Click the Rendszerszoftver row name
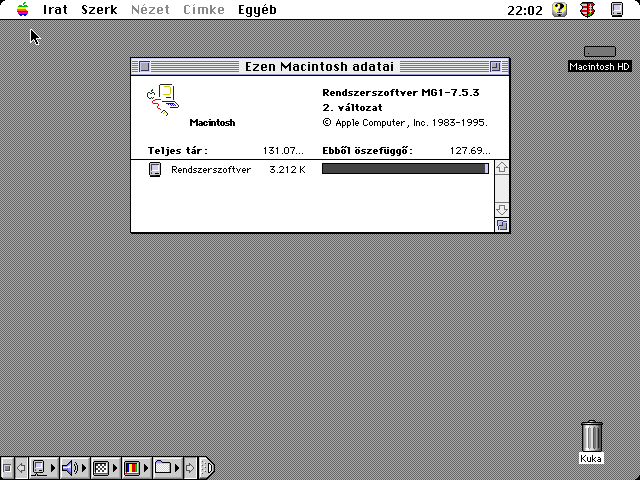The width and height of the screenshot is (640, 480). [x=211, y=170]
